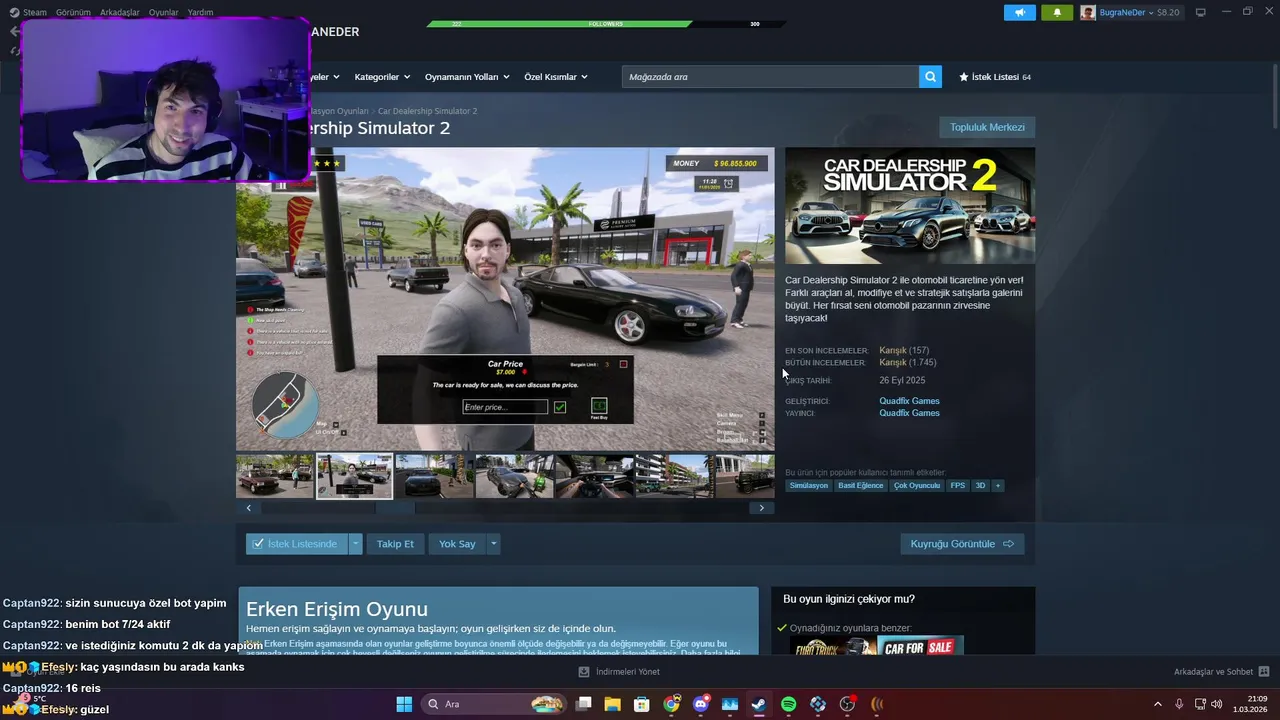
Task: Open Quadfix Games publisher link
Action: [x=909, y=413]
